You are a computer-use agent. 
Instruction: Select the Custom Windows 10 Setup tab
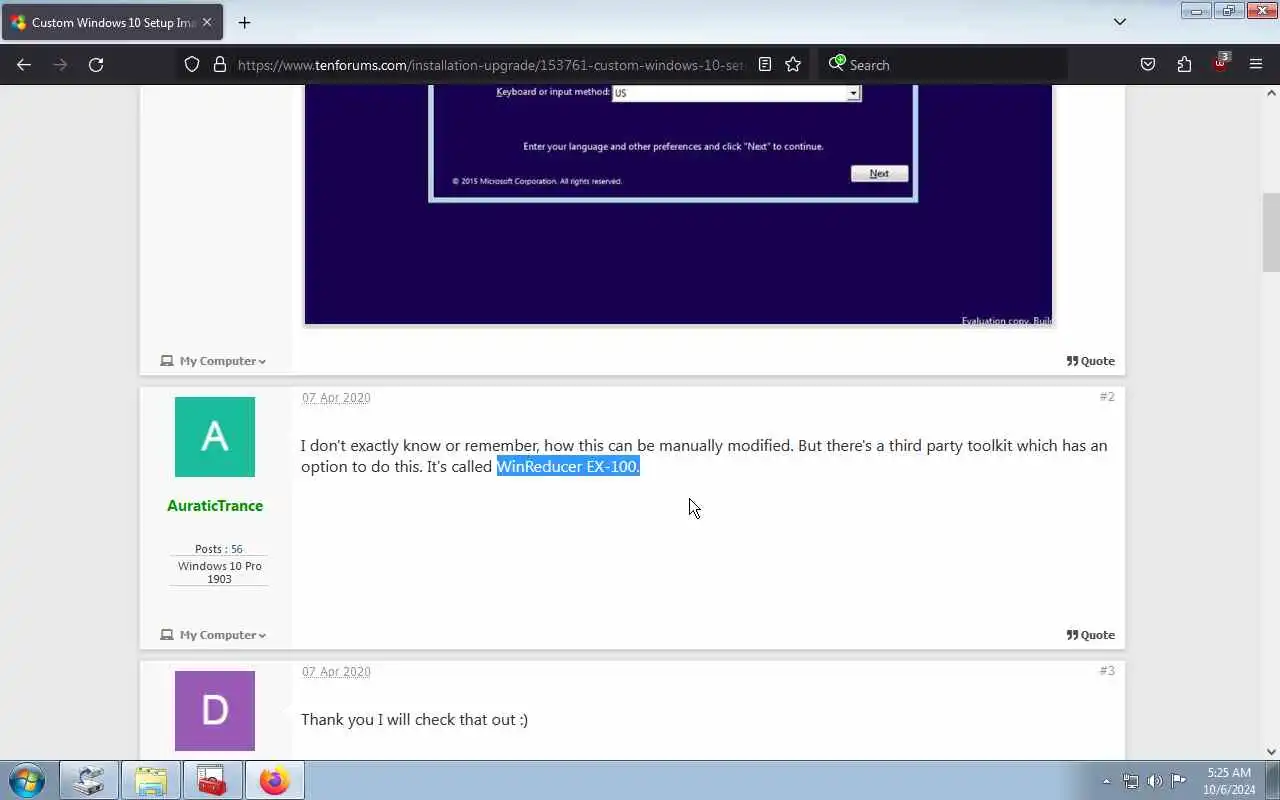112,22
